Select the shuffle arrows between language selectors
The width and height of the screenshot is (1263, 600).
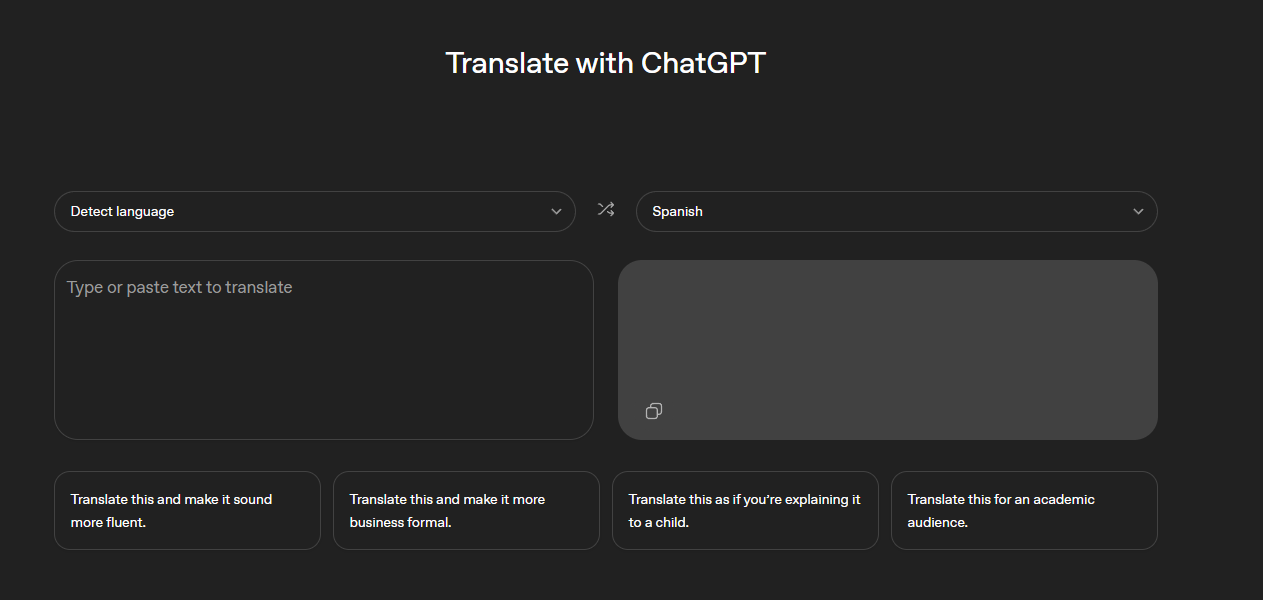(605, 210)
